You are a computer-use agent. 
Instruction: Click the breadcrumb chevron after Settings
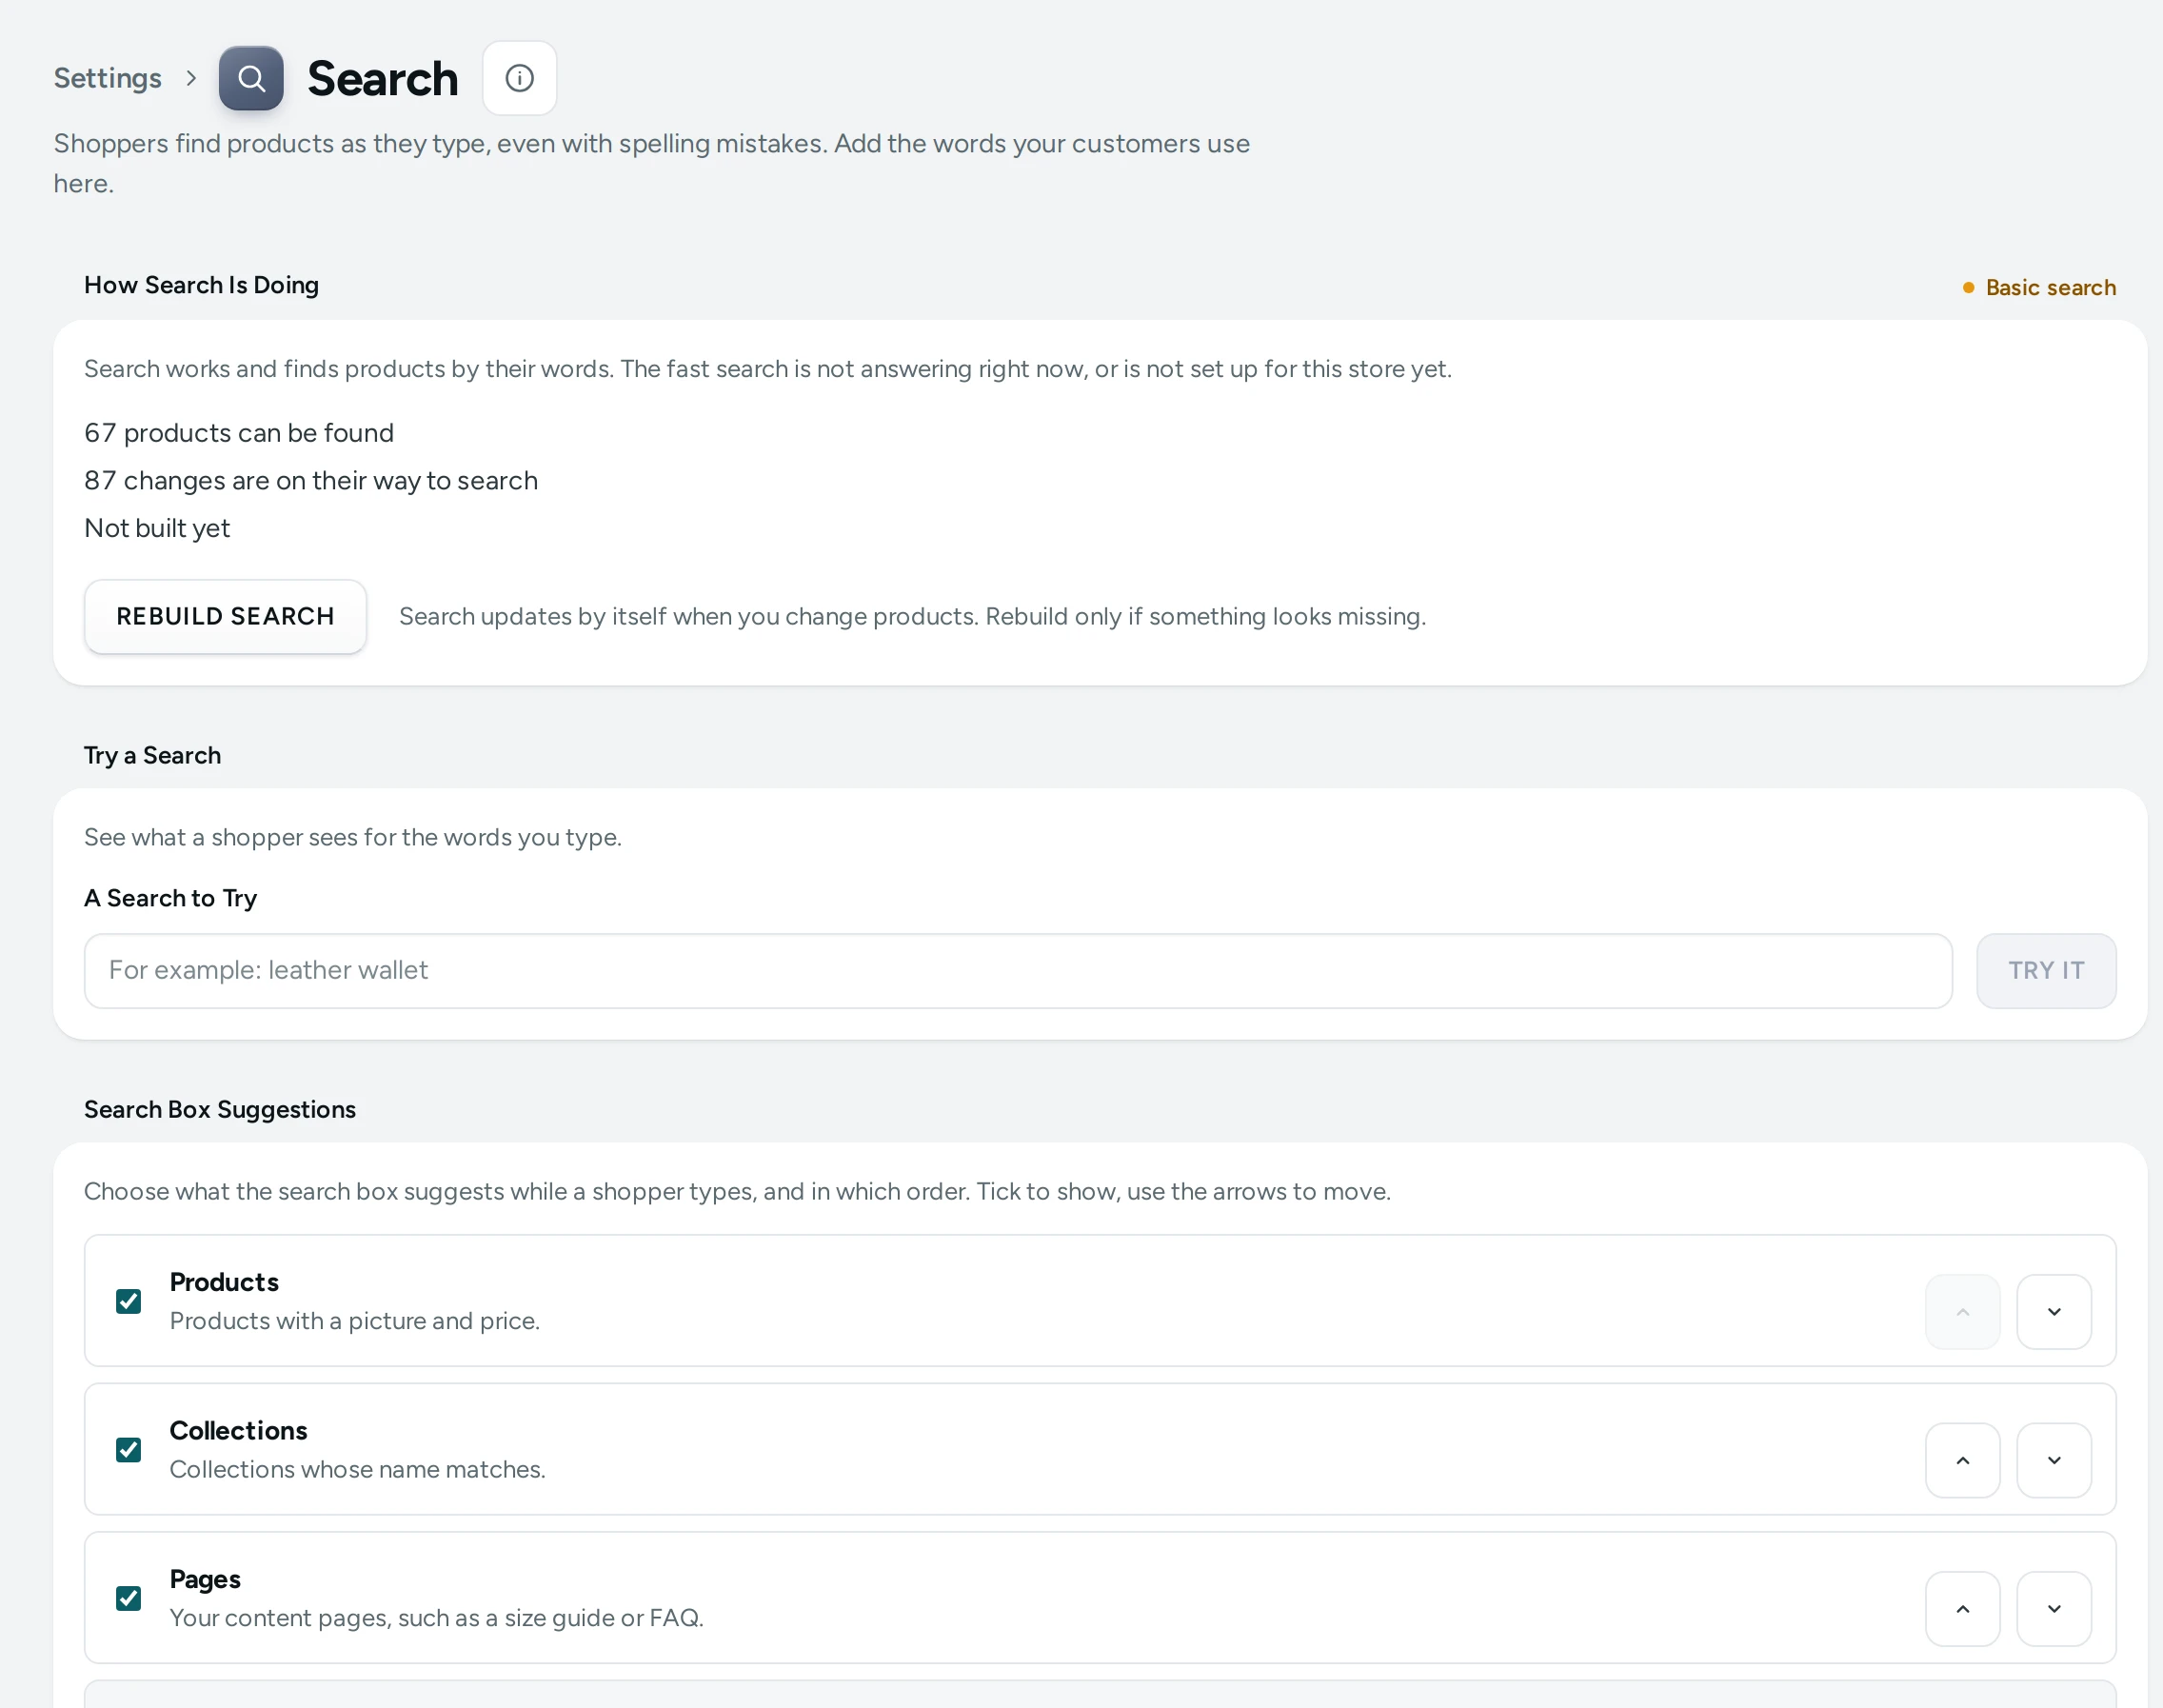pyautogui.click(x=191, y=78)
